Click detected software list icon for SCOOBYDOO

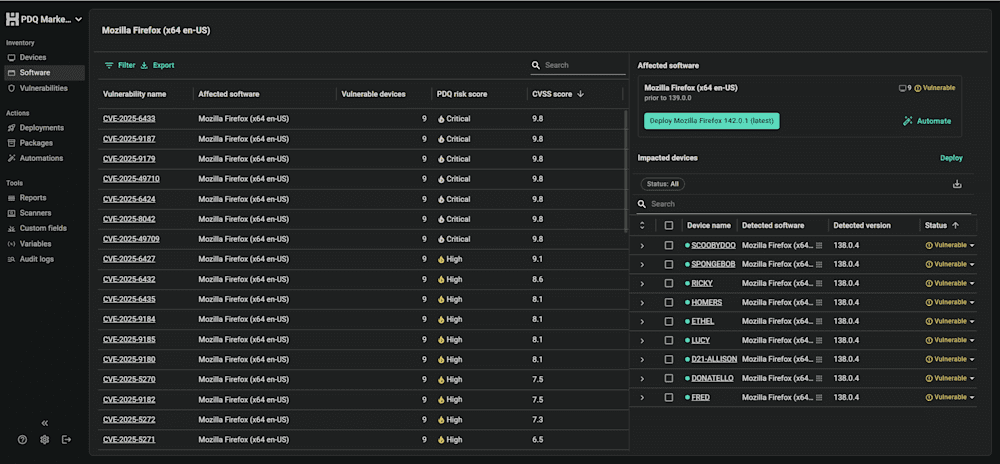point(819,245)
